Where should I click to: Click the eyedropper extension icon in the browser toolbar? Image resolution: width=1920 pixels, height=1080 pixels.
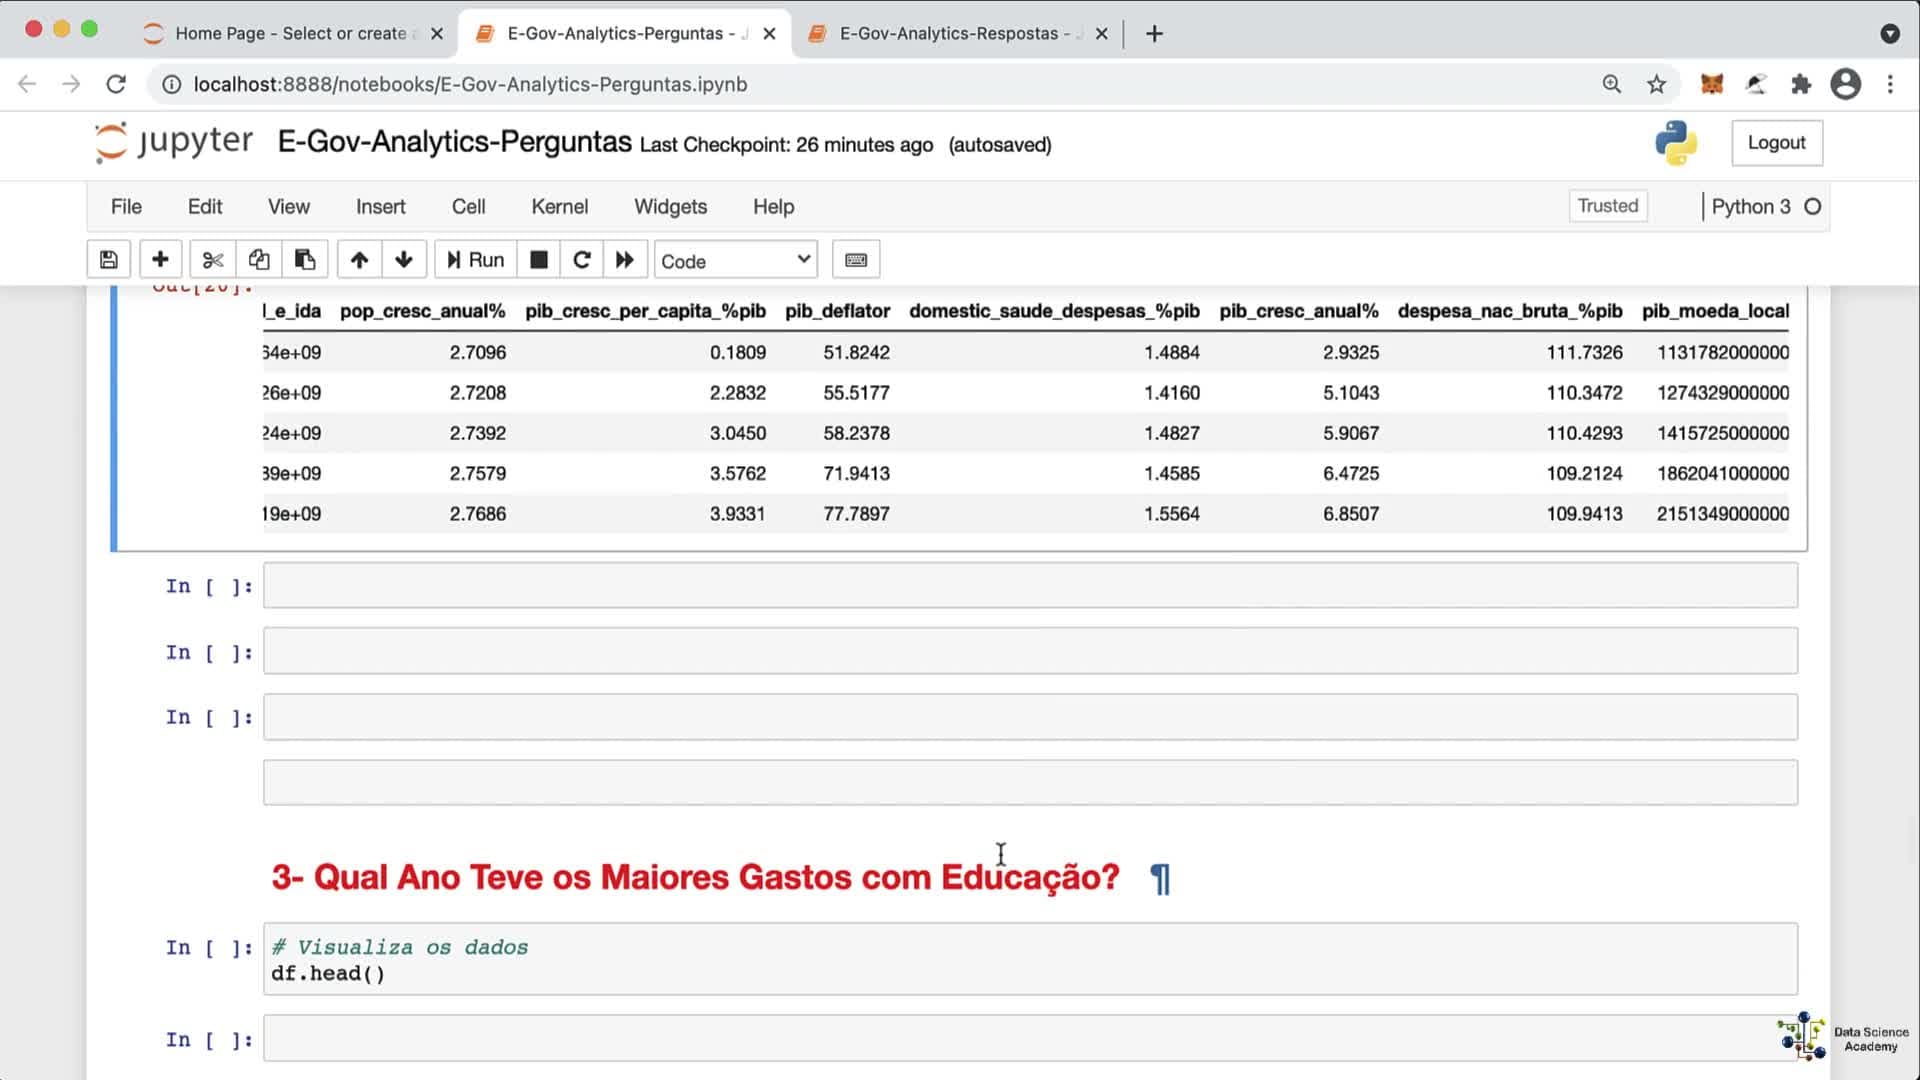(x=1757, y=84)
